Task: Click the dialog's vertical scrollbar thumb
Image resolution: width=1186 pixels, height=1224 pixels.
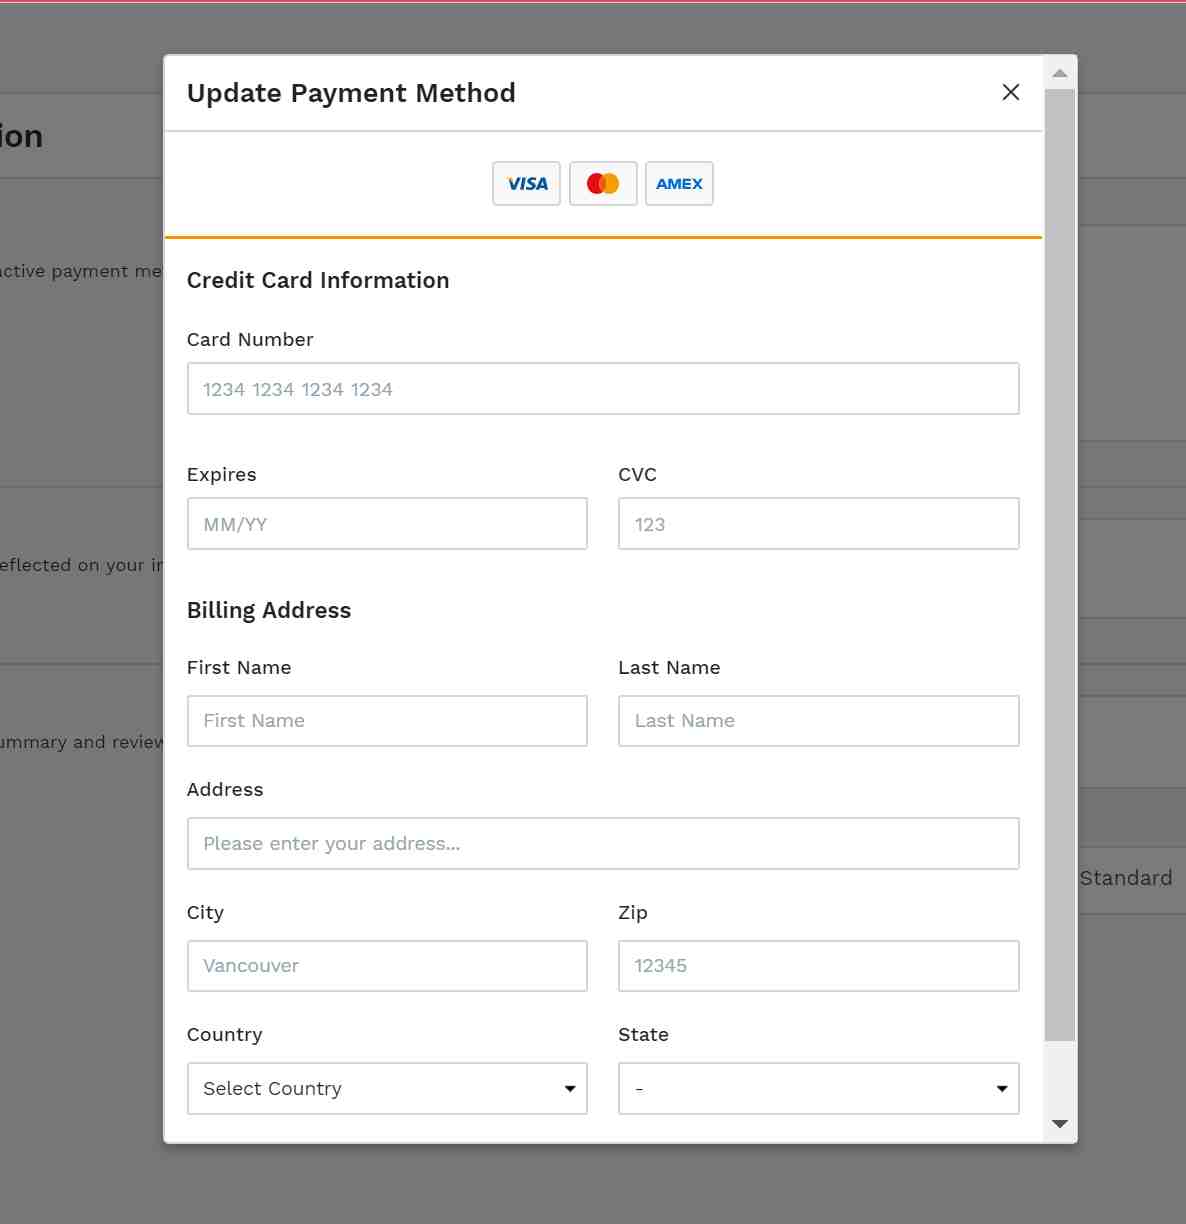Action: (x=1060, y=565)
